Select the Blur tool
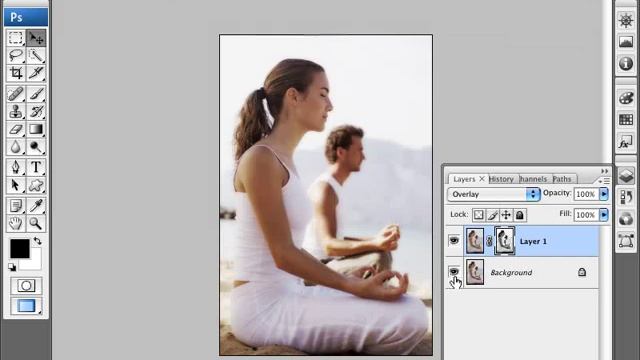640x360 pixels. pyautogui.click(x=16, y=147)
